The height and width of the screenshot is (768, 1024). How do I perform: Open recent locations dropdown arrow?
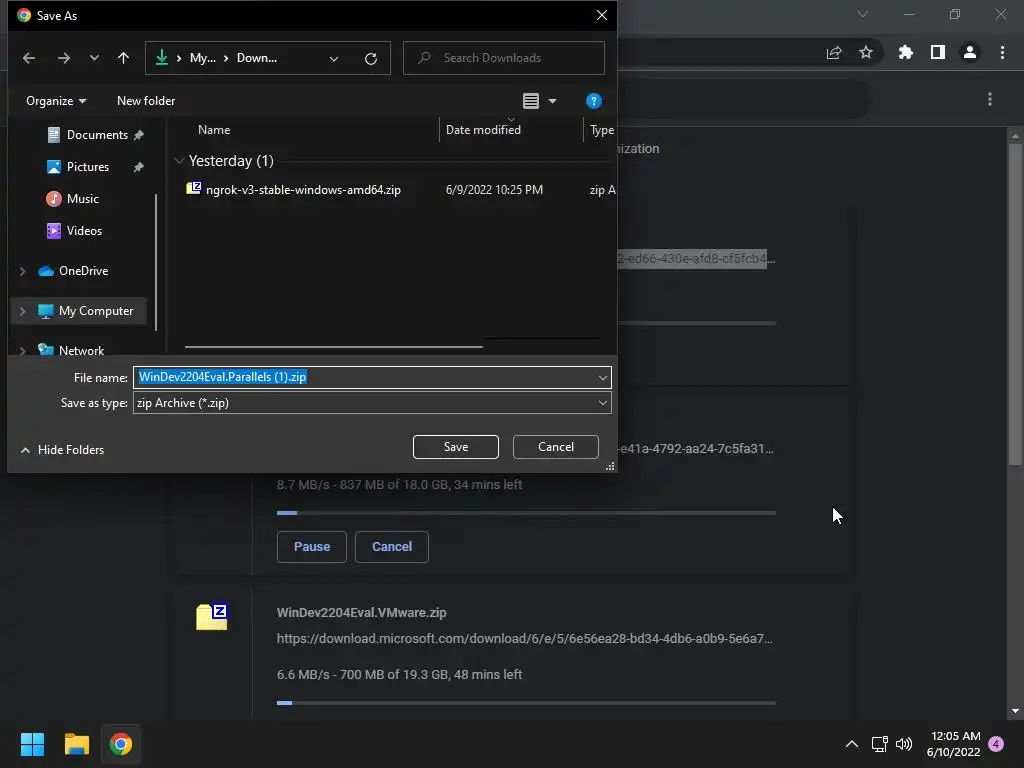click(x=94, y=58)
